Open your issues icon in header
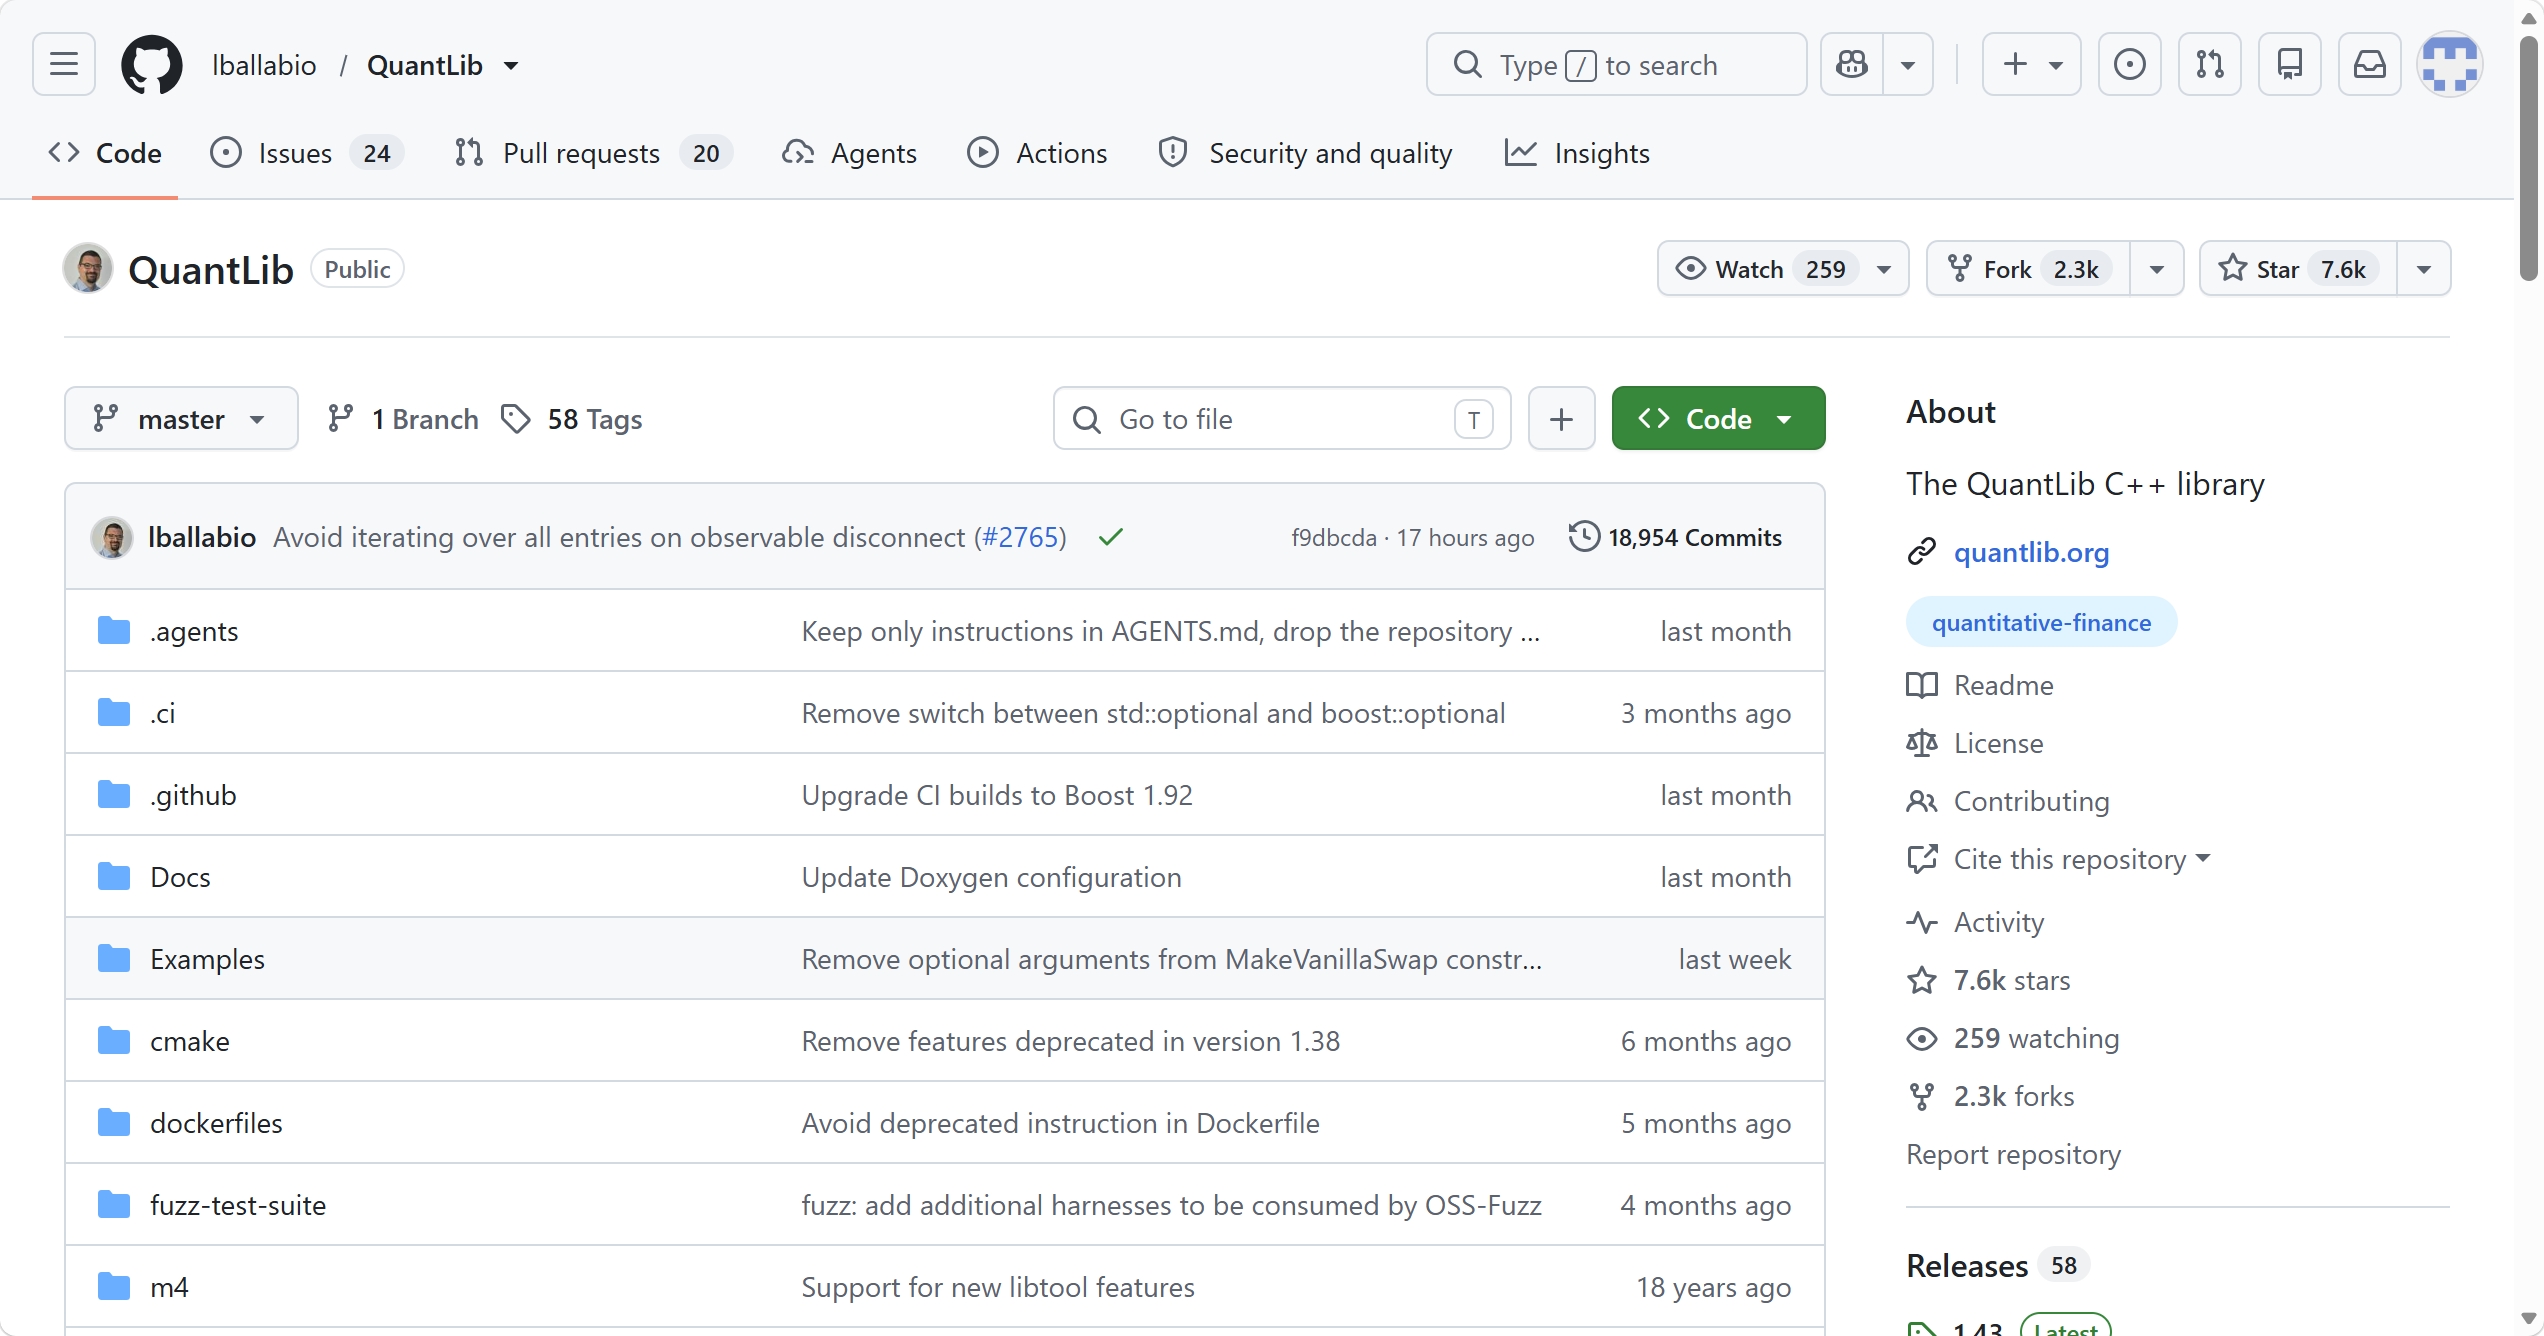The width and height of the screenshot is (2544, 1336). [2130, 65]
